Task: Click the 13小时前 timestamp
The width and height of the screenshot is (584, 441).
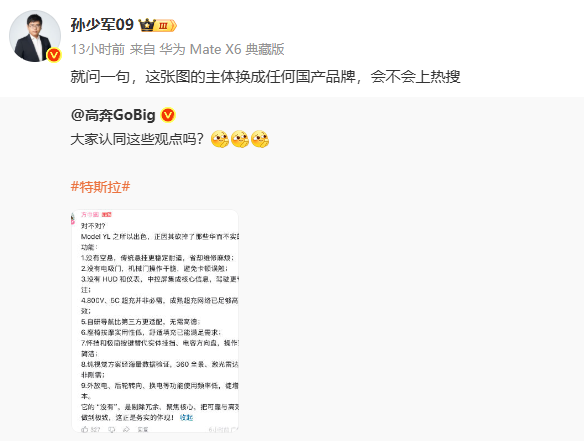Action: click(98, 49)
